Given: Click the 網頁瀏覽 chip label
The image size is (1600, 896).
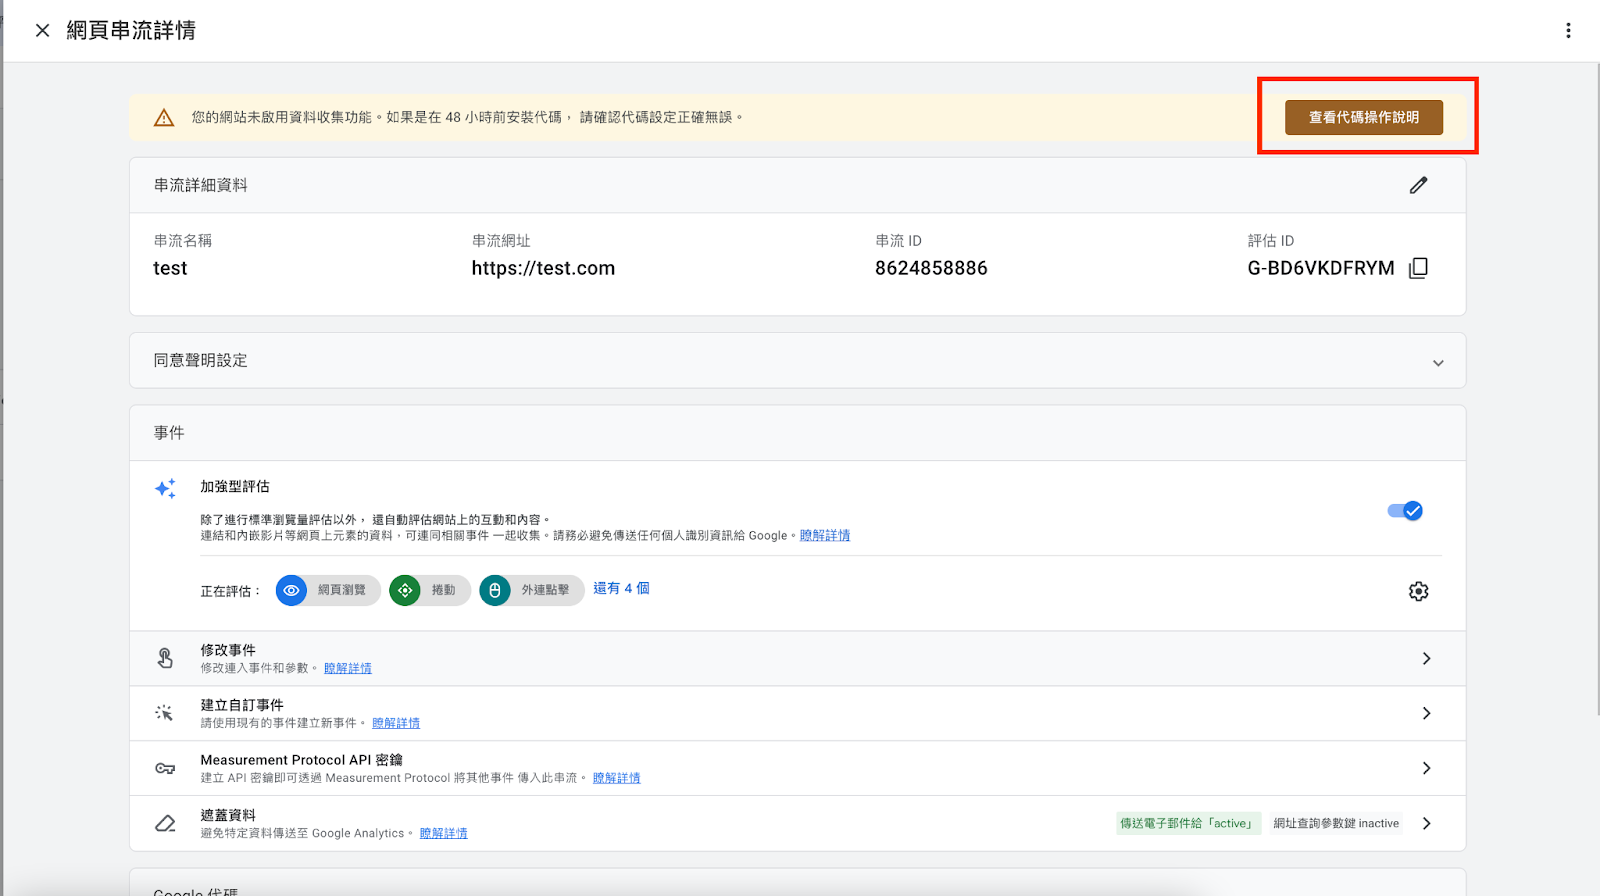Looking at the screenshot, I should click(x=342, y=590).
